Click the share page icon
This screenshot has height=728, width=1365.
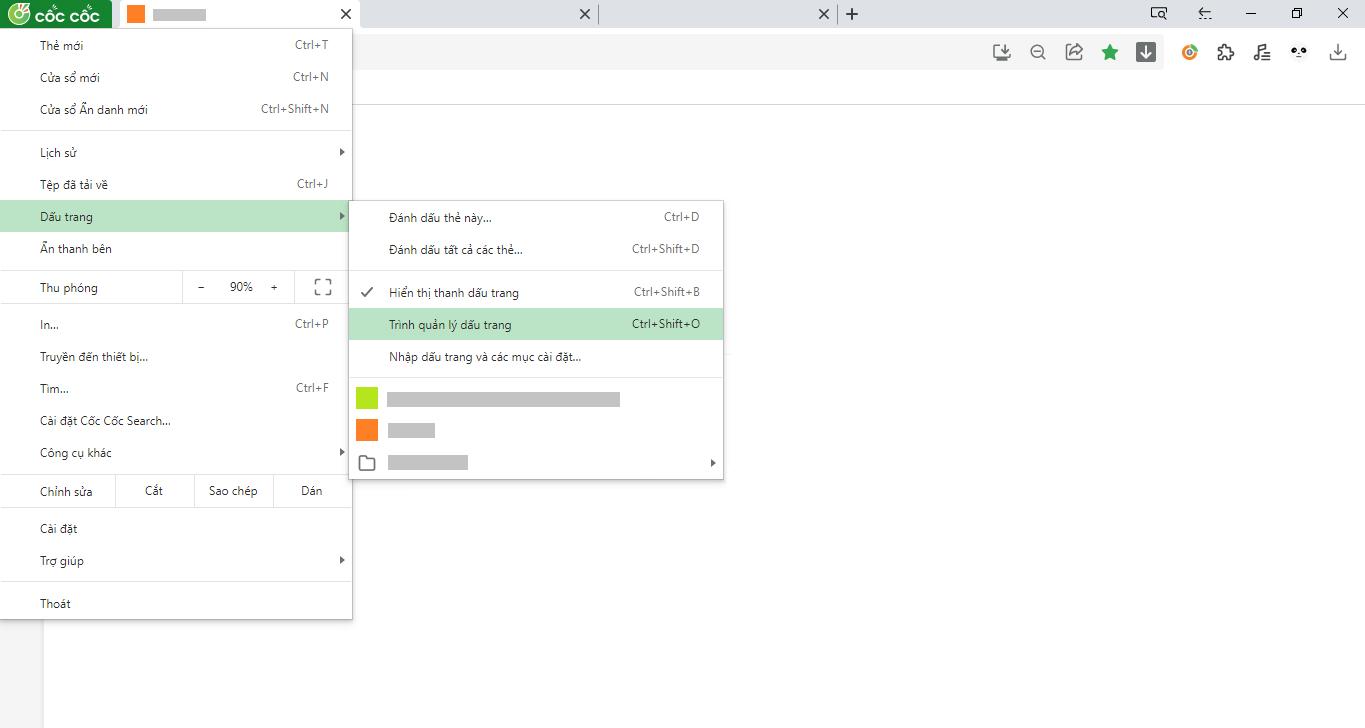point(1074,52)
